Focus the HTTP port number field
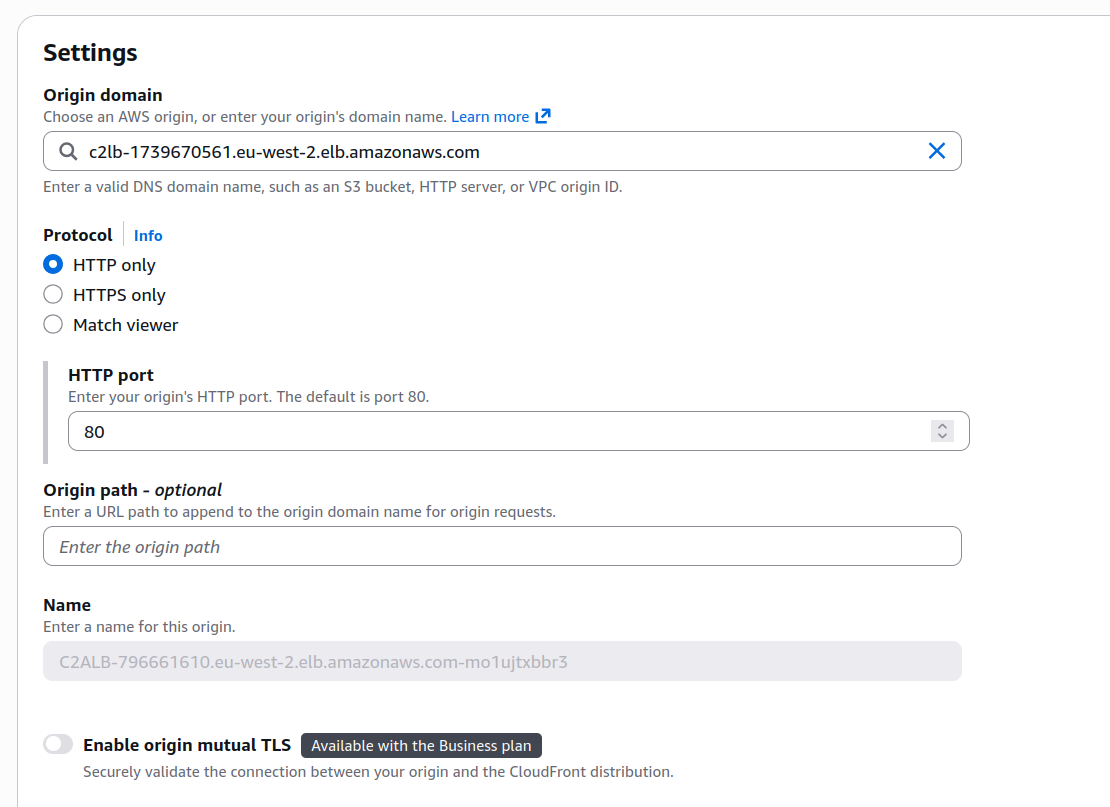The height and width of the screenshot is (807, 1110). click(490, 432)
